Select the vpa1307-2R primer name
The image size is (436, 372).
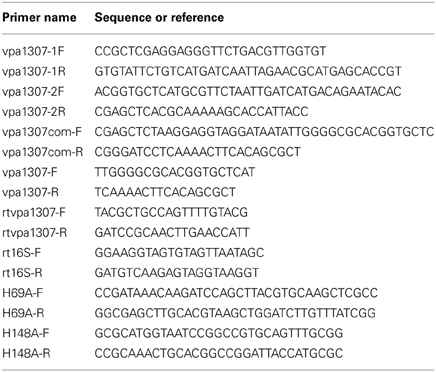(34, 112)
